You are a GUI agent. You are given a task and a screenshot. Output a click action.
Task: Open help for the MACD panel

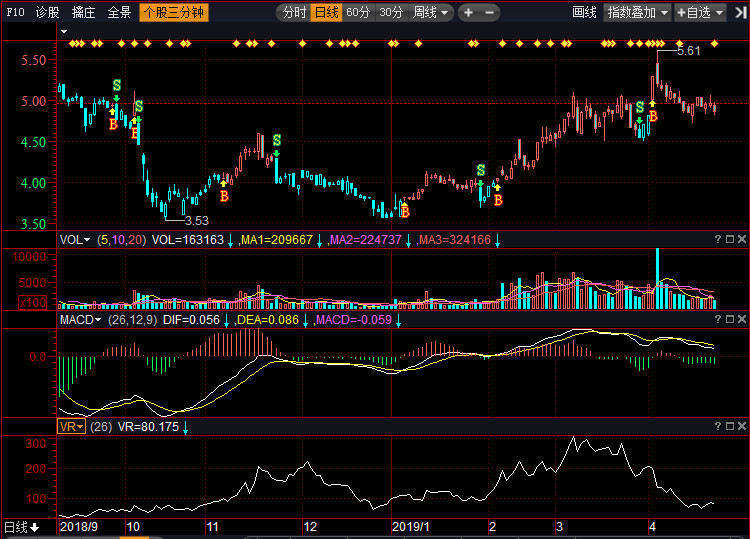pyautogui.click(x=717, y=319)
